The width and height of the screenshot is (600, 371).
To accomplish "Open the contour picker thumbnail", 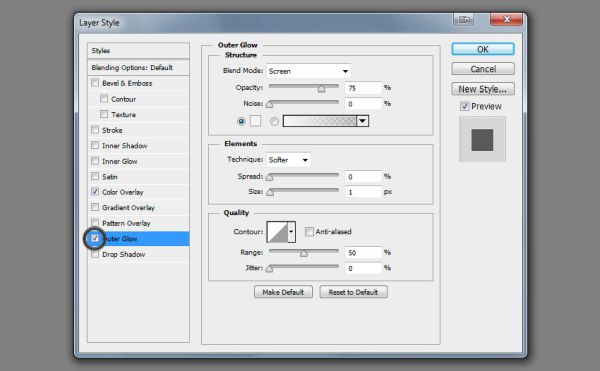I will click(277, 232).
